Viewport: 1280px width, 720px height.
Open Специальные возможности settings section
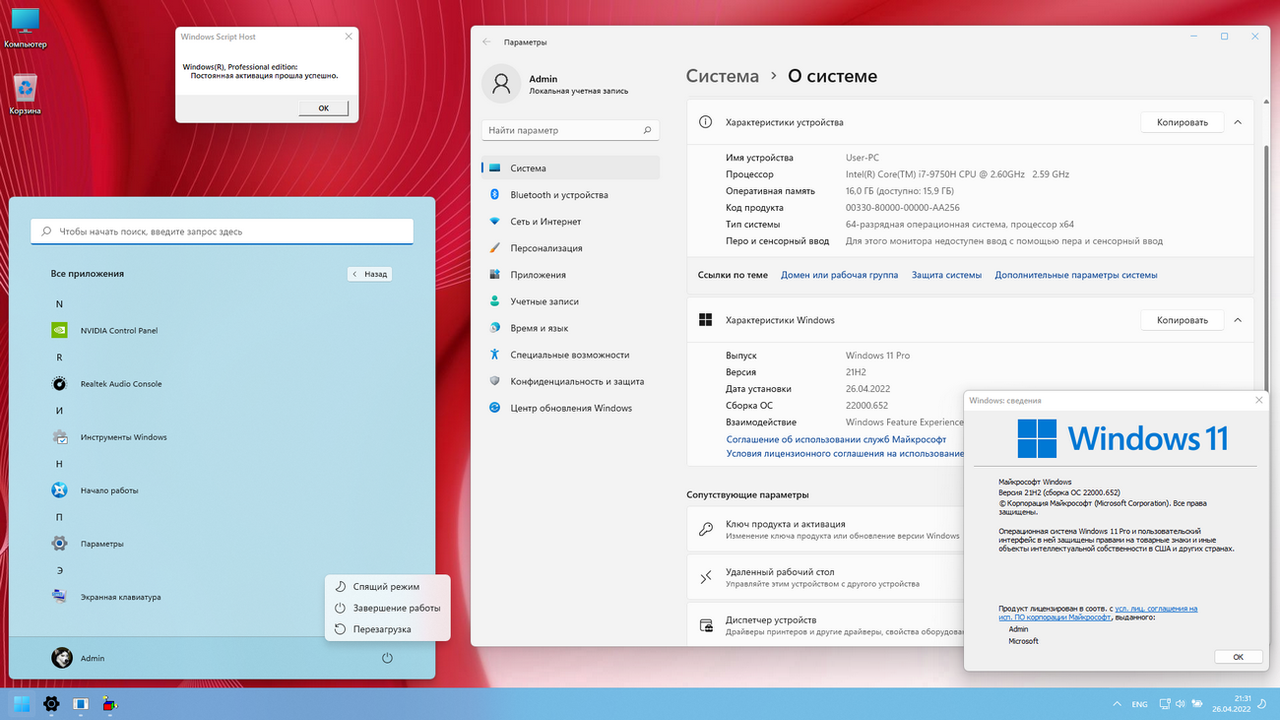[571, 354]
